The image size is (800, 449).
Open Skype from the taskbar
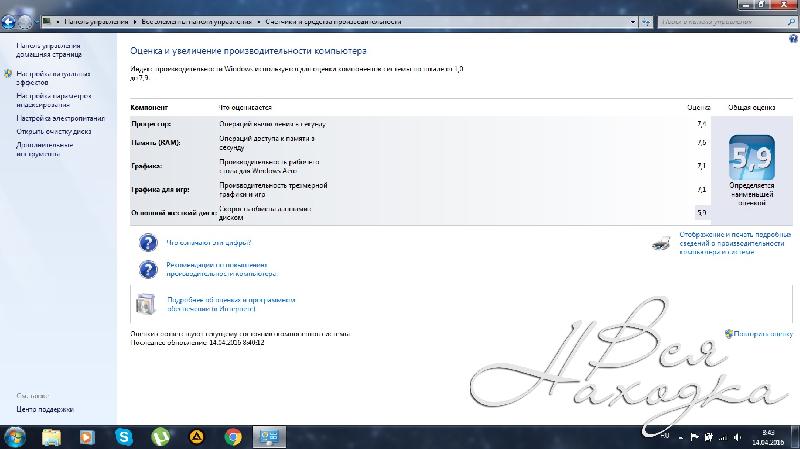tap(124, 436)
